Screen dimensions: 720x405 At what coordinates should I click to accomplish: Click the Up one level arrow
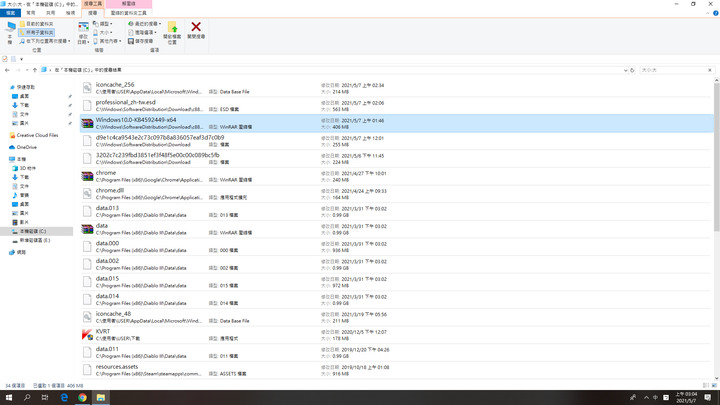click(x=34, y=70)
